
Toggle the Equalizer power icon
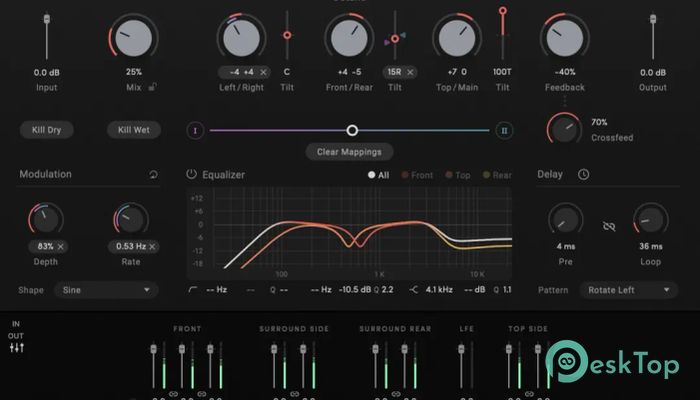click(192, 174)
